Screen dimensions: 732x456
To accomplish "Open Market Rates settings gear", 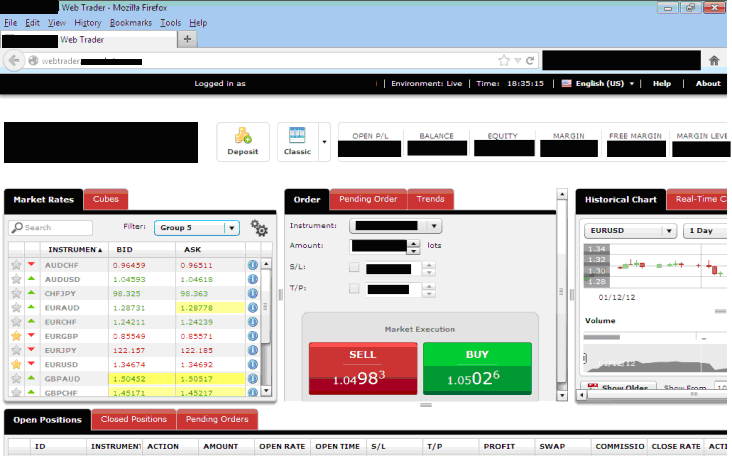I will [x=259, y=228].
